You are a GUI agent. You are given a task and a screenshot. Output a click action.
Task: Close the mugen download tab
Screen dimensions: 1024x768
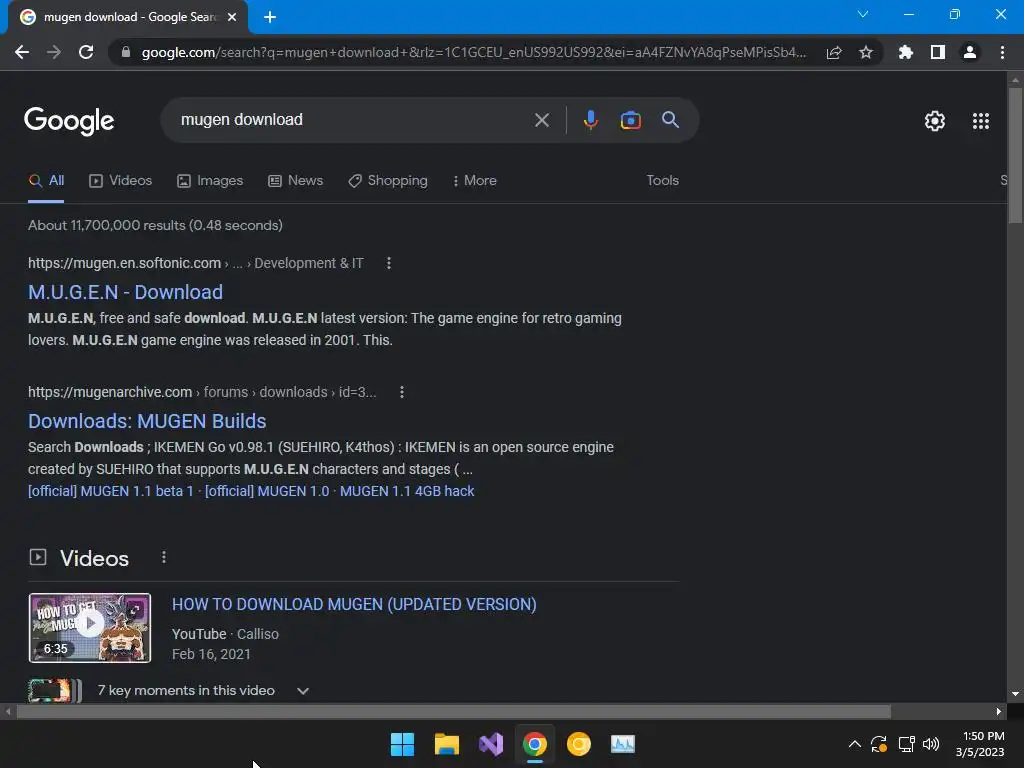(232, 17)
